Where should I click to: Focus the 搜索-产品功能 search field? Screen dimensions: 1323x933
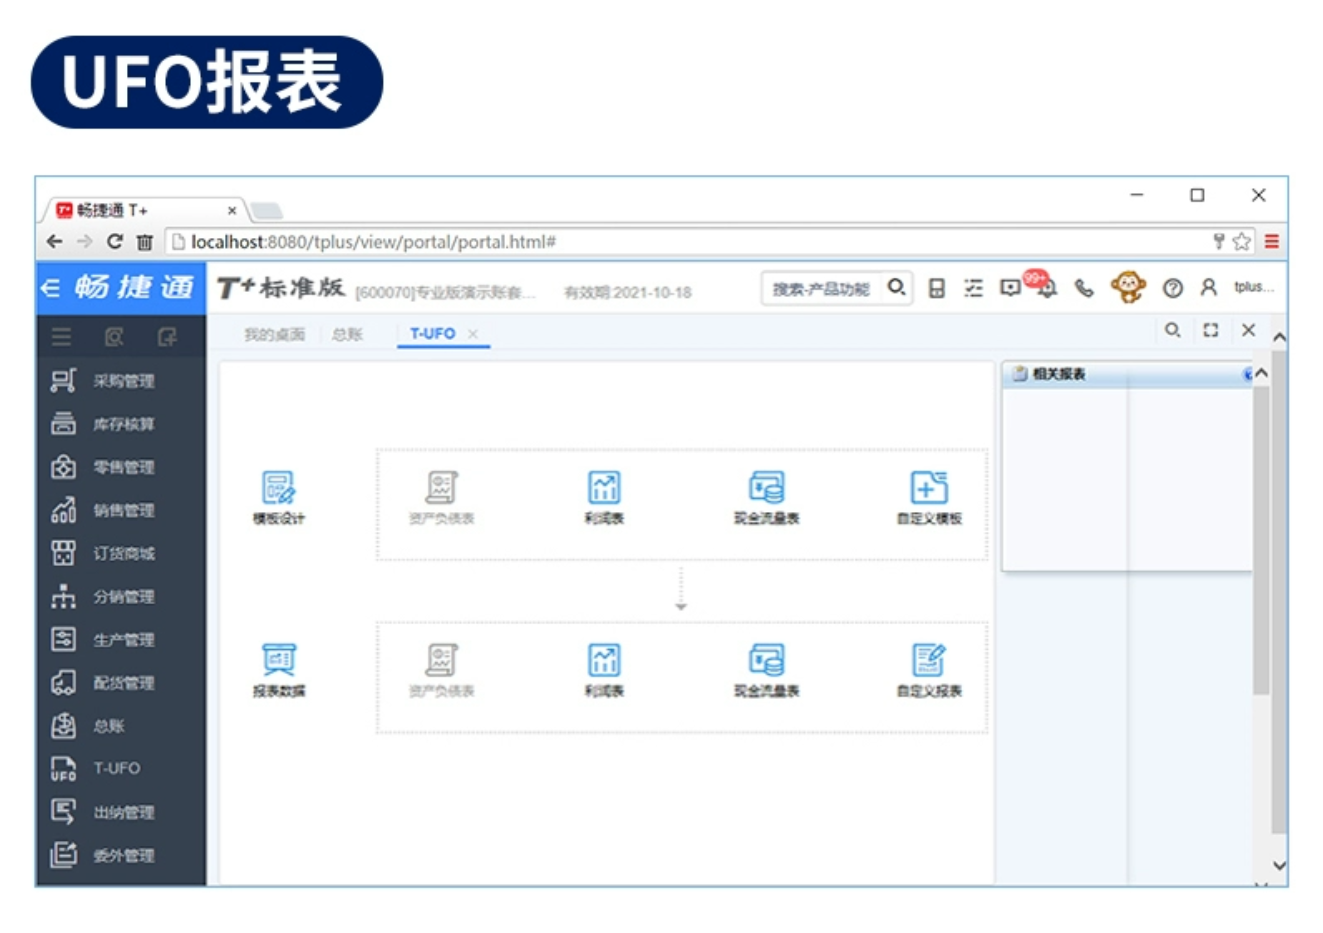tap(822, 288)
